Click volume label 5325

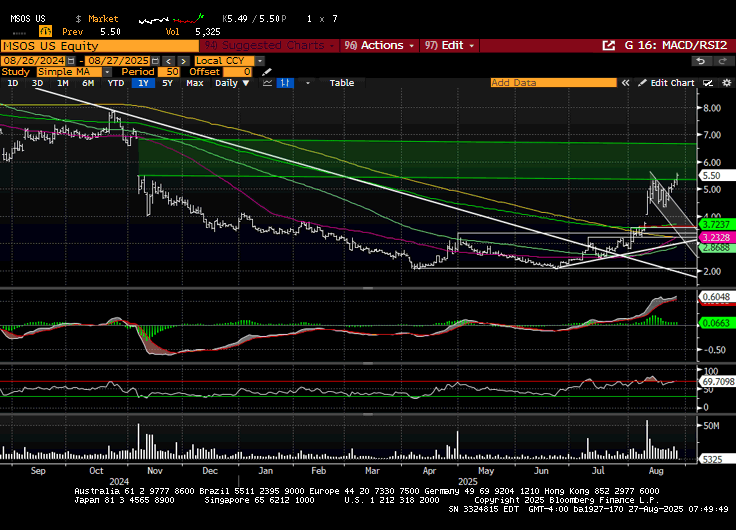tap(717, 460)
